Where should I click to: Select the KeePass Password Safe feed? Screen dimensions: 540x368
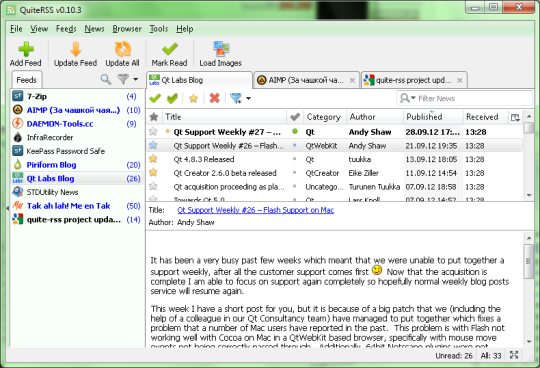(76, 151)
